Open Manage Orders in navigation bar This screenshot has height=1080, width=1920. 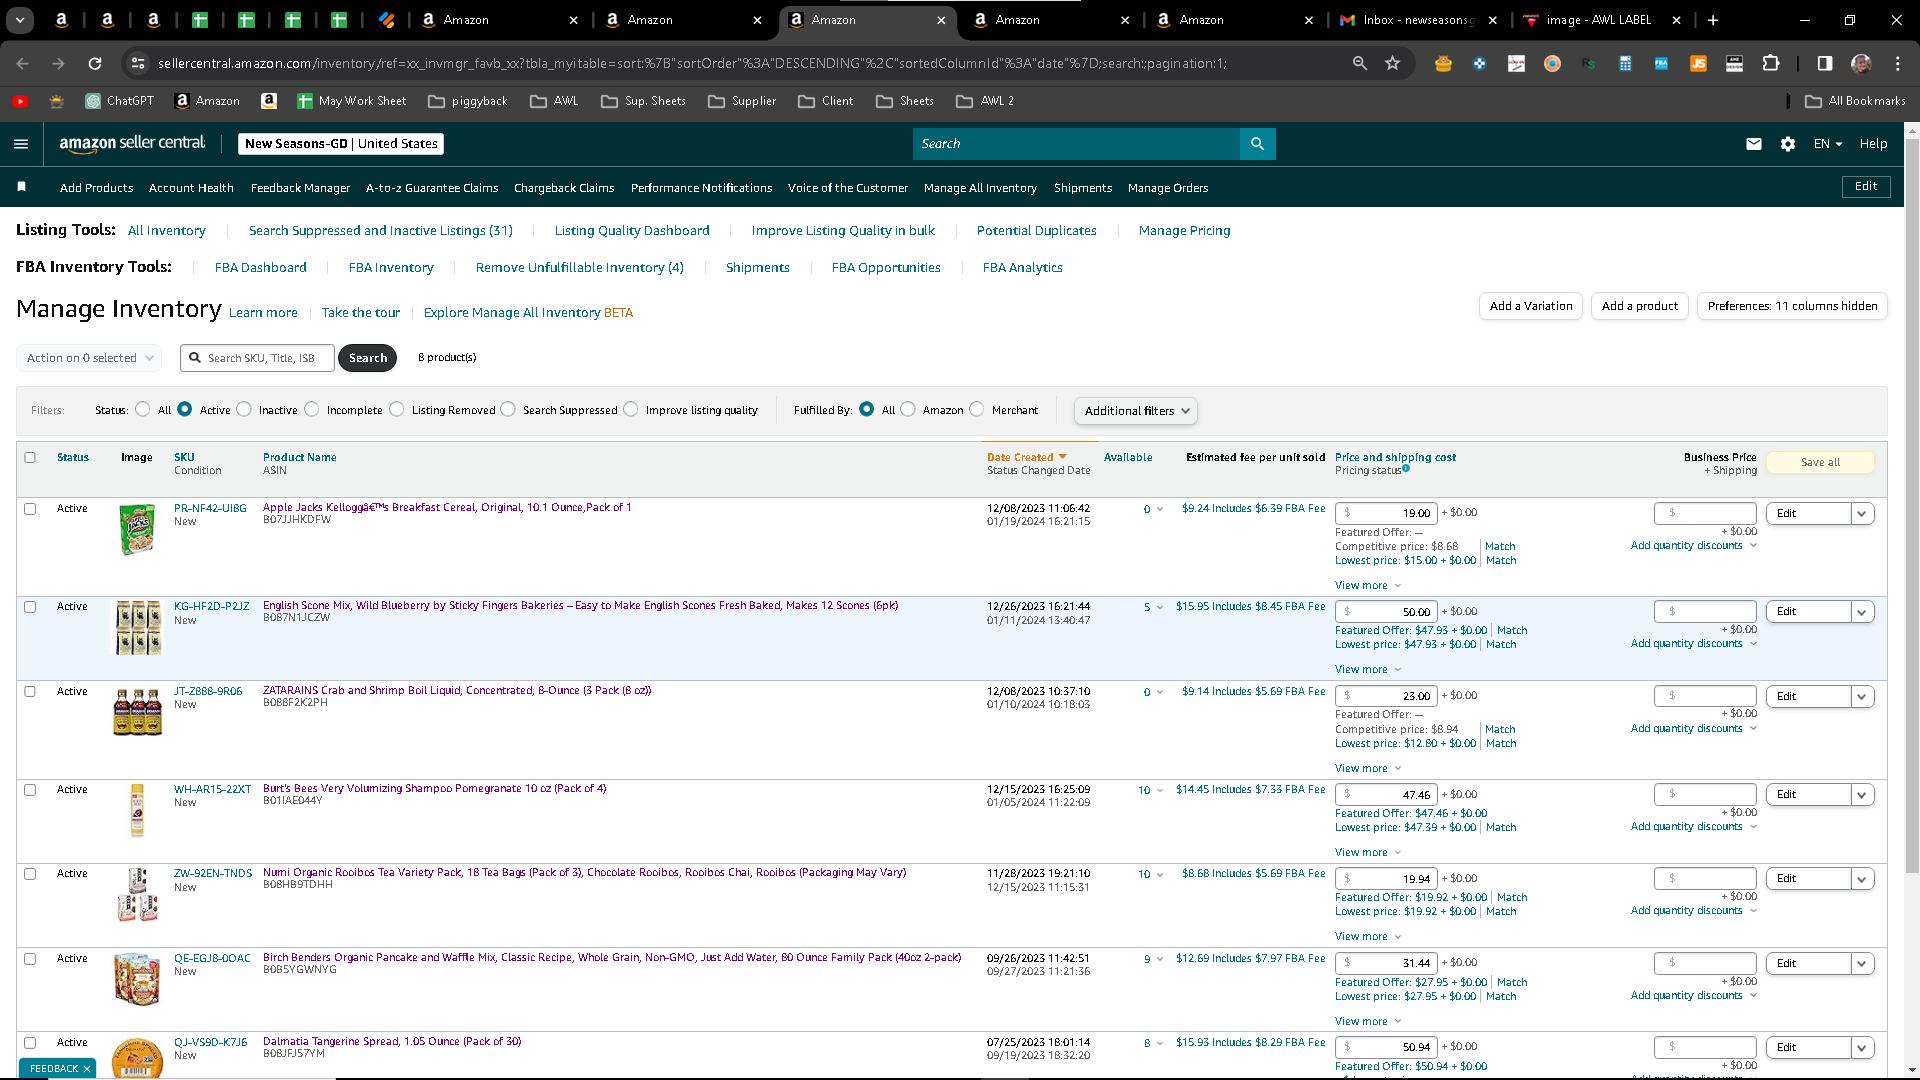[1168, 188]
